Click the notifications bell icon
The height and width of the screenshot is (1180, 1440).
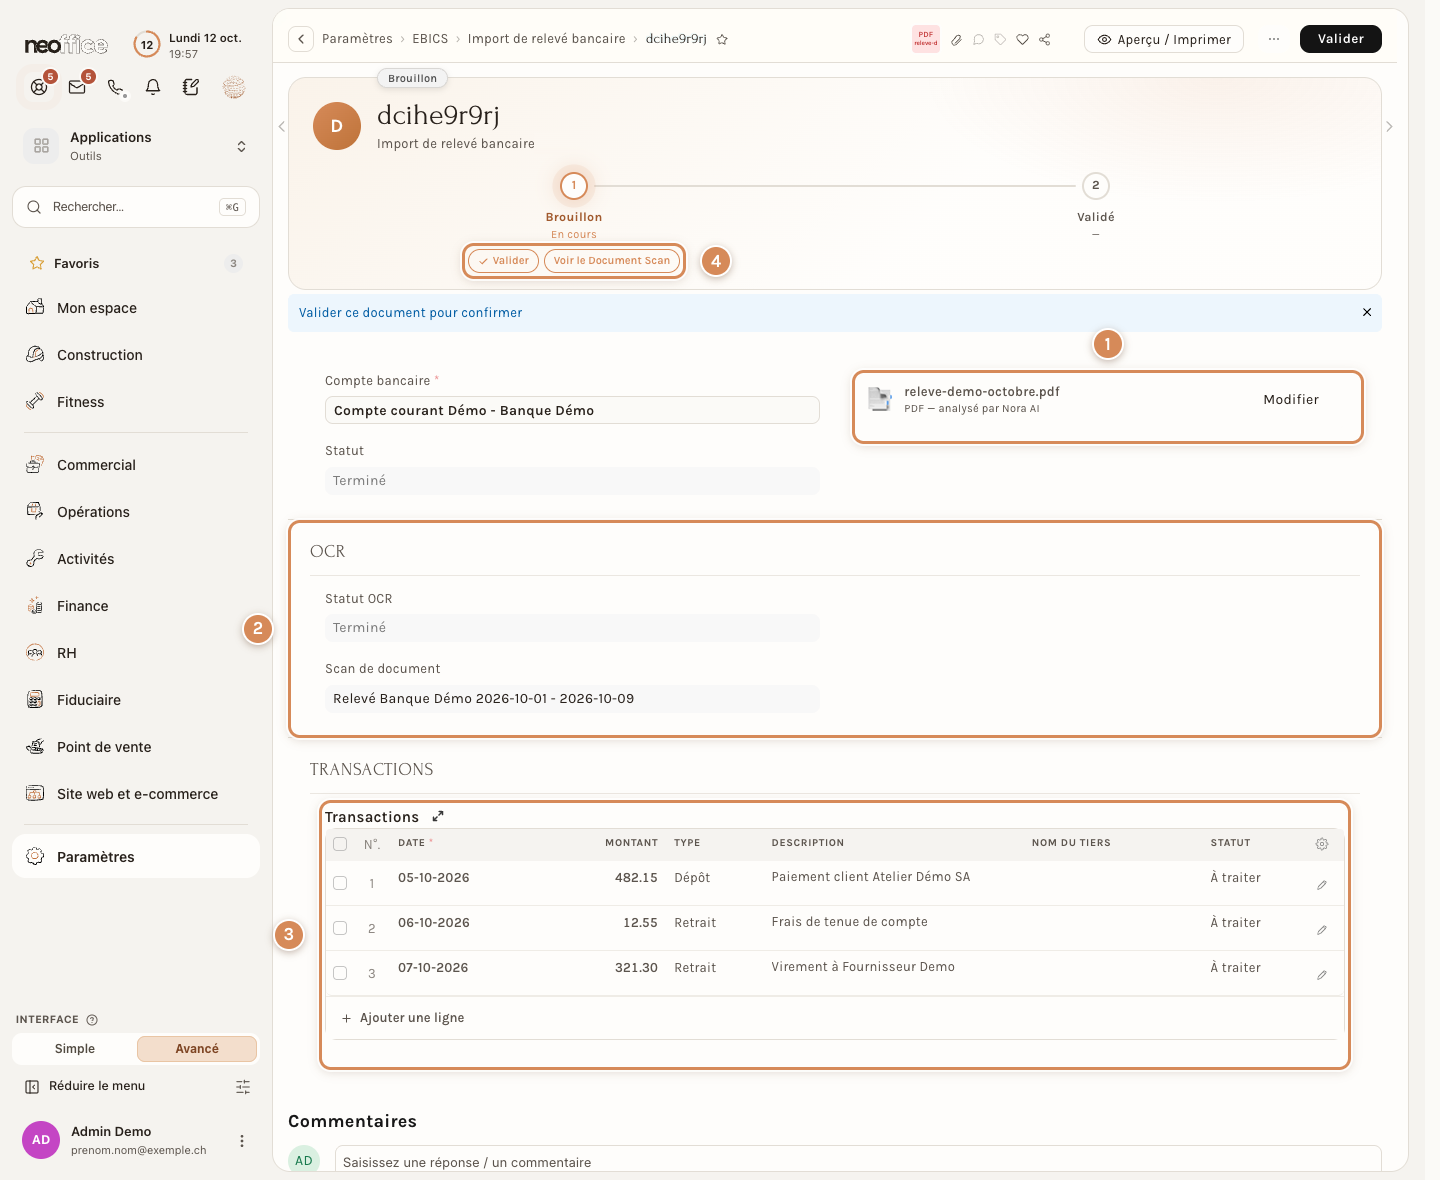[x=153, y=87]
